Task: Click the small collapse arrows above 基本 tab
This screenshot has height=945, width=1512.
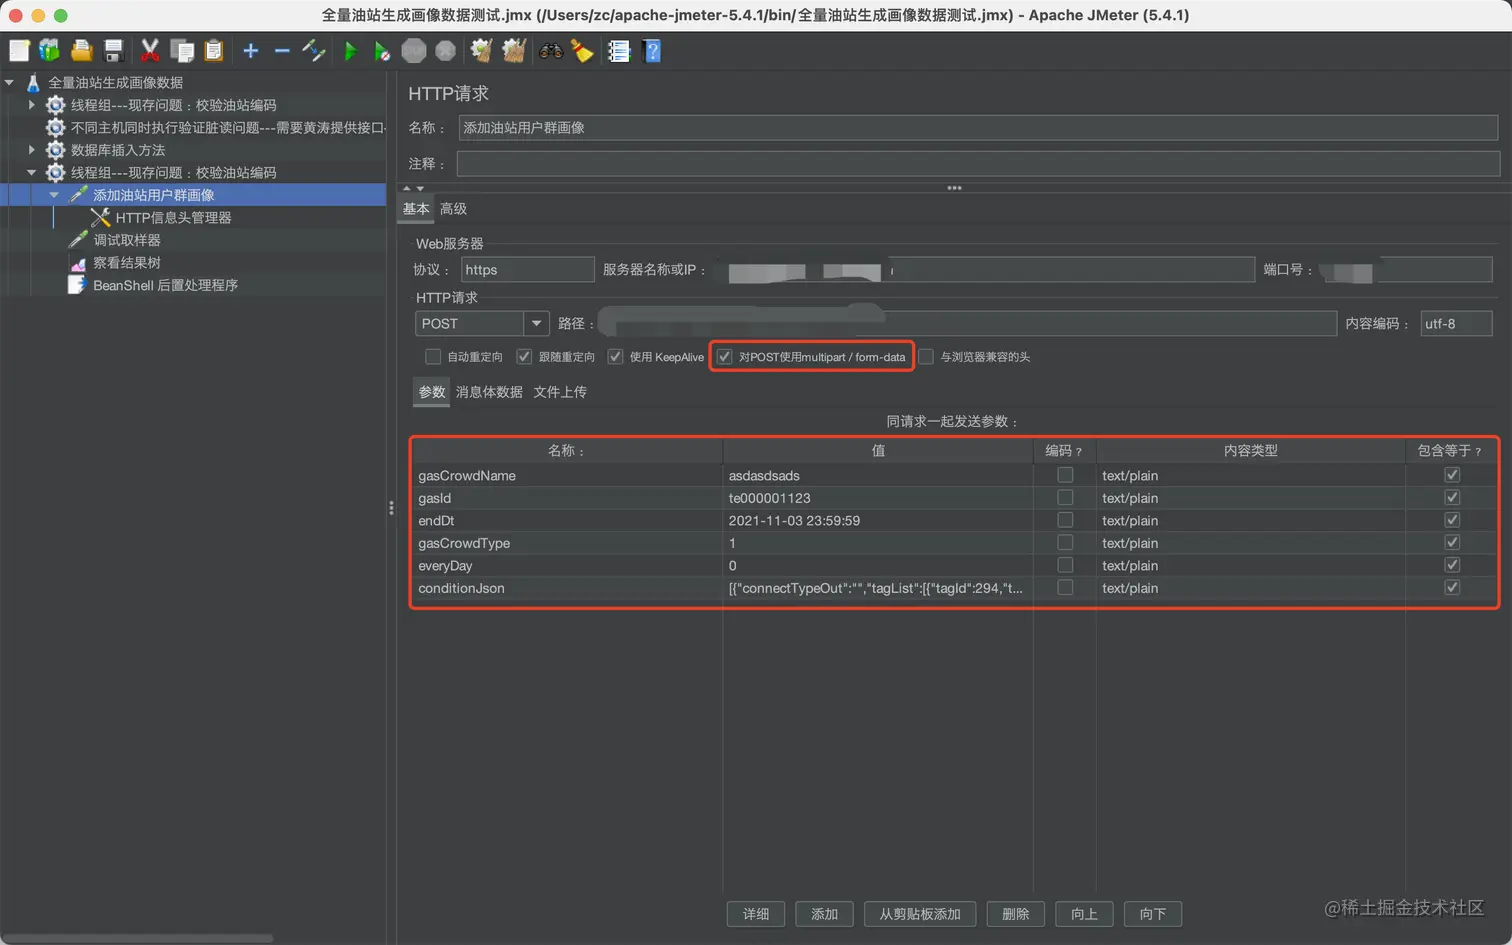Action: click(x=413, y=188)
